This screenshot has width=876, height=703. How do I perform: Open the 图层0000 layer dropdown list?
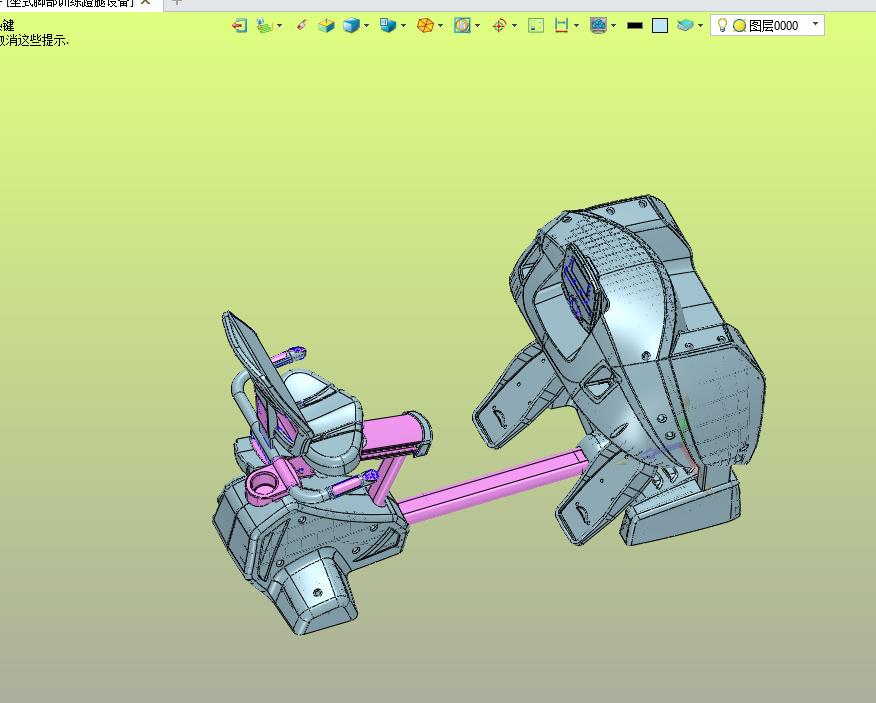click(816, 24)
